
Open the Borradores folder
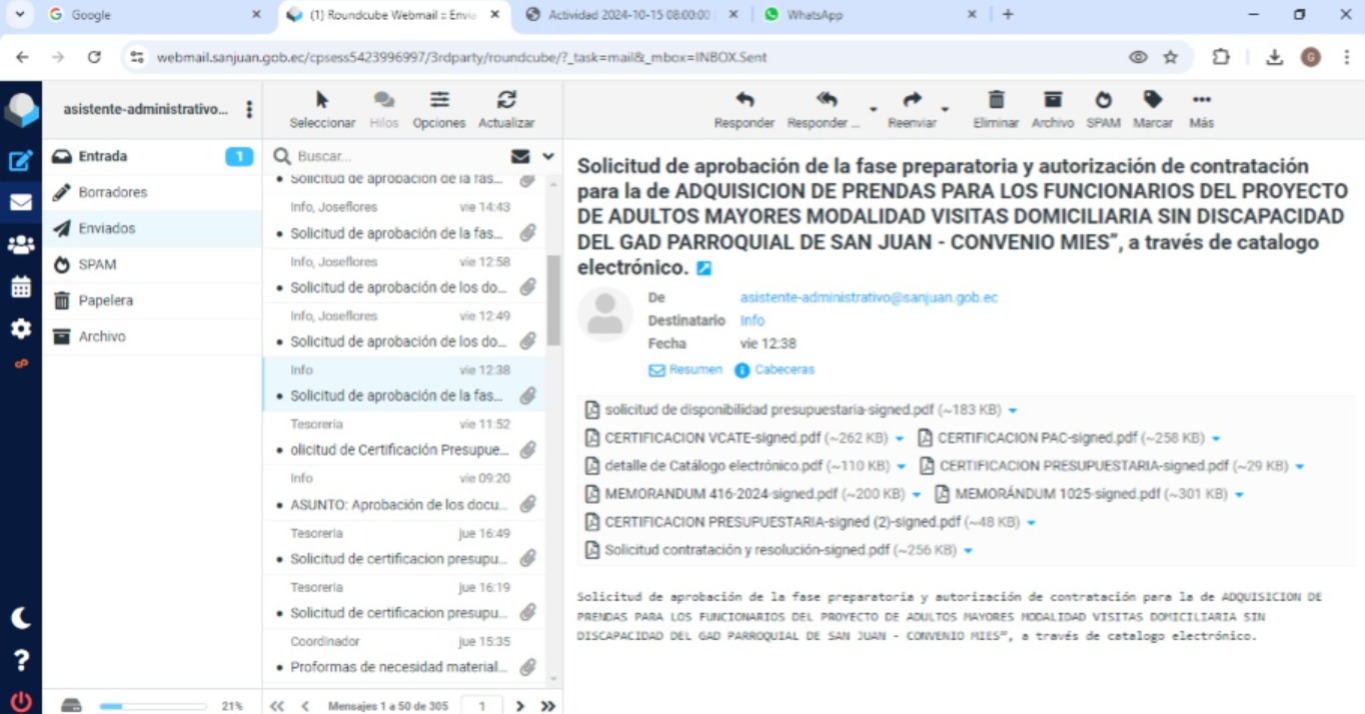click(x=112, y=192)
